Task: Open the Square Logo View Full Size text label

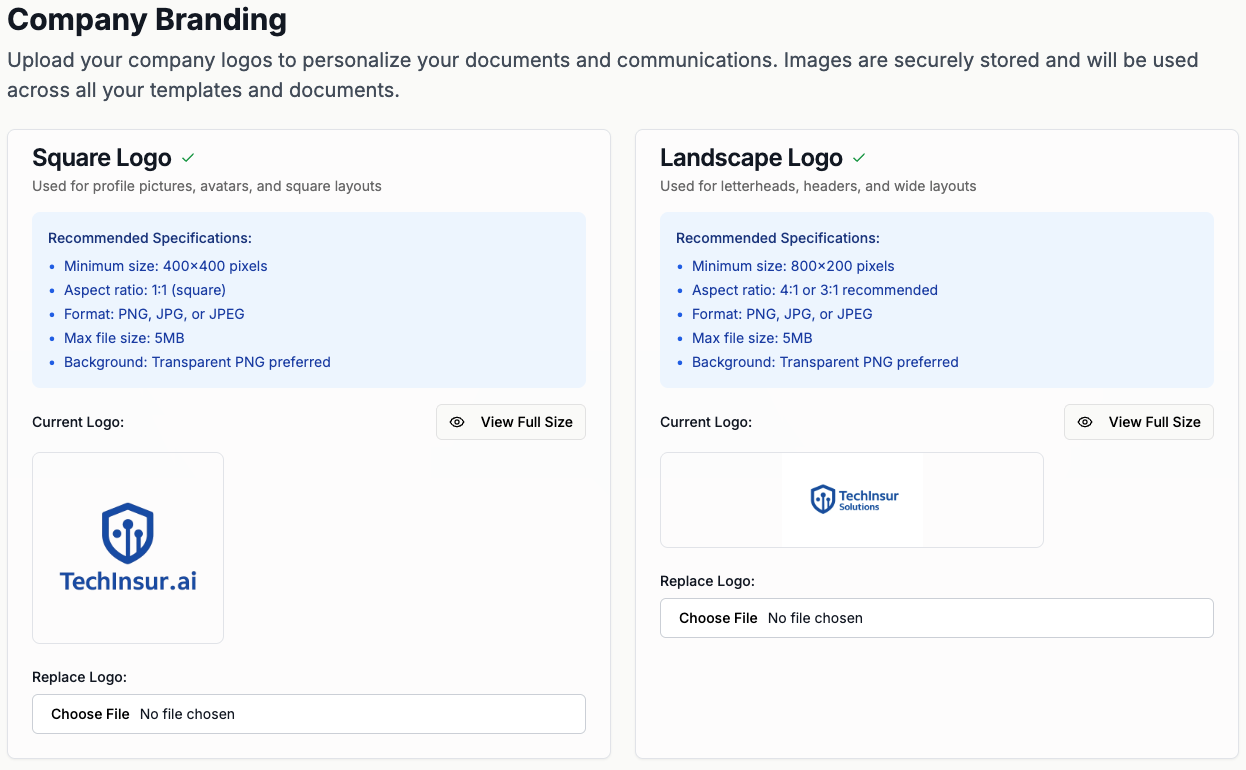Action: (x=527, y=422)
